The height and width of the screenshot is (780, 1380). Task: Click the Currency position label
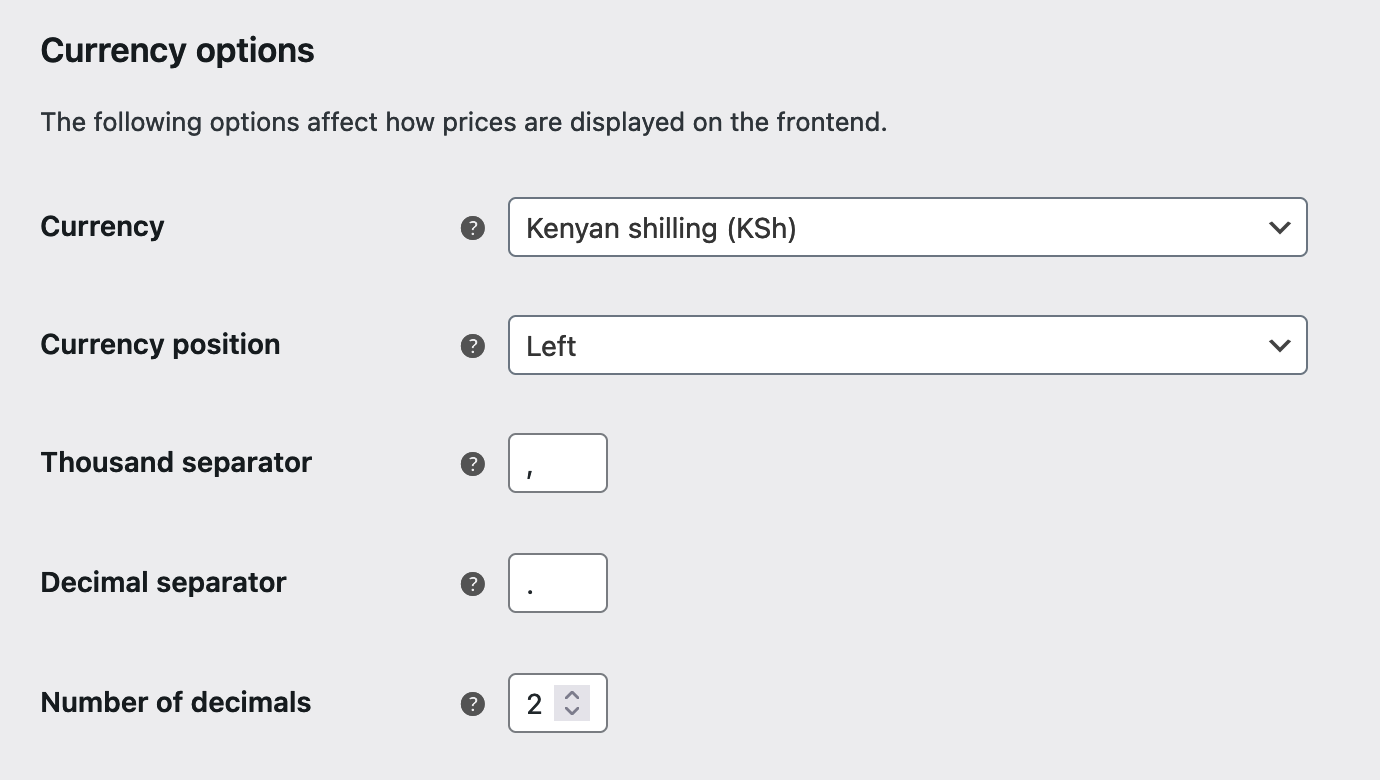coord(160,344)
